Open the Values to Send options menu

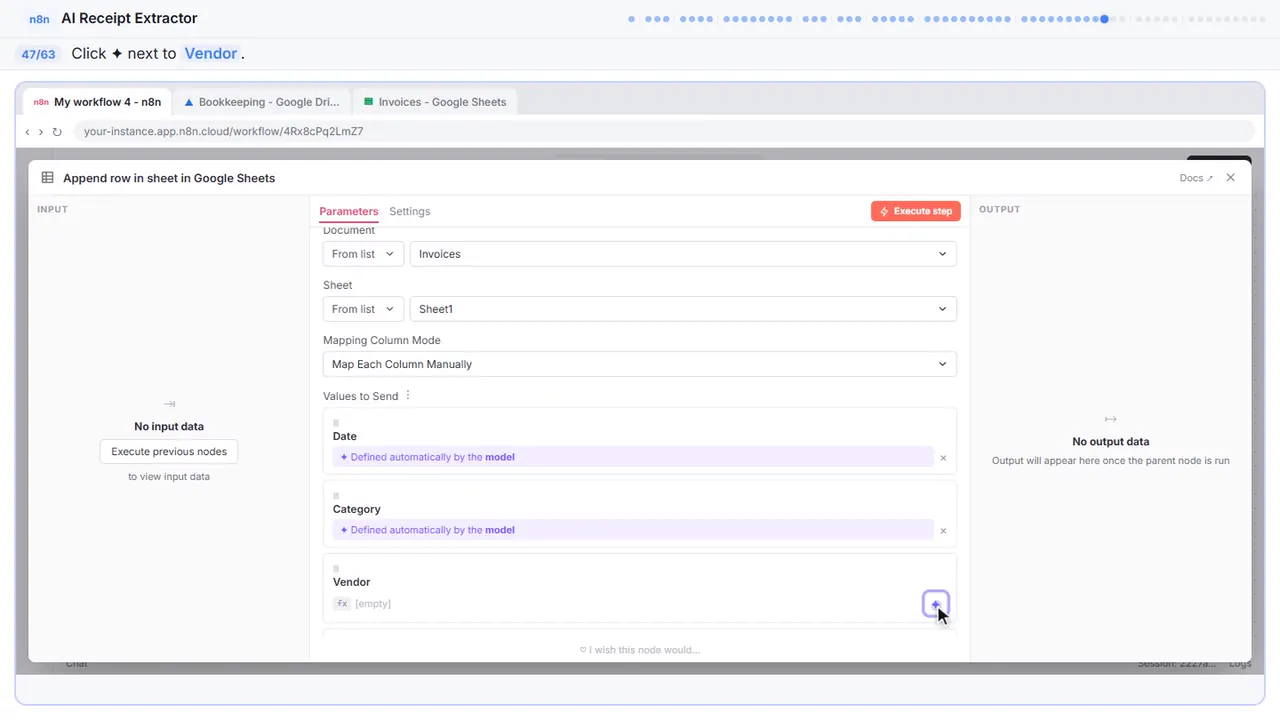coord(408,396)
